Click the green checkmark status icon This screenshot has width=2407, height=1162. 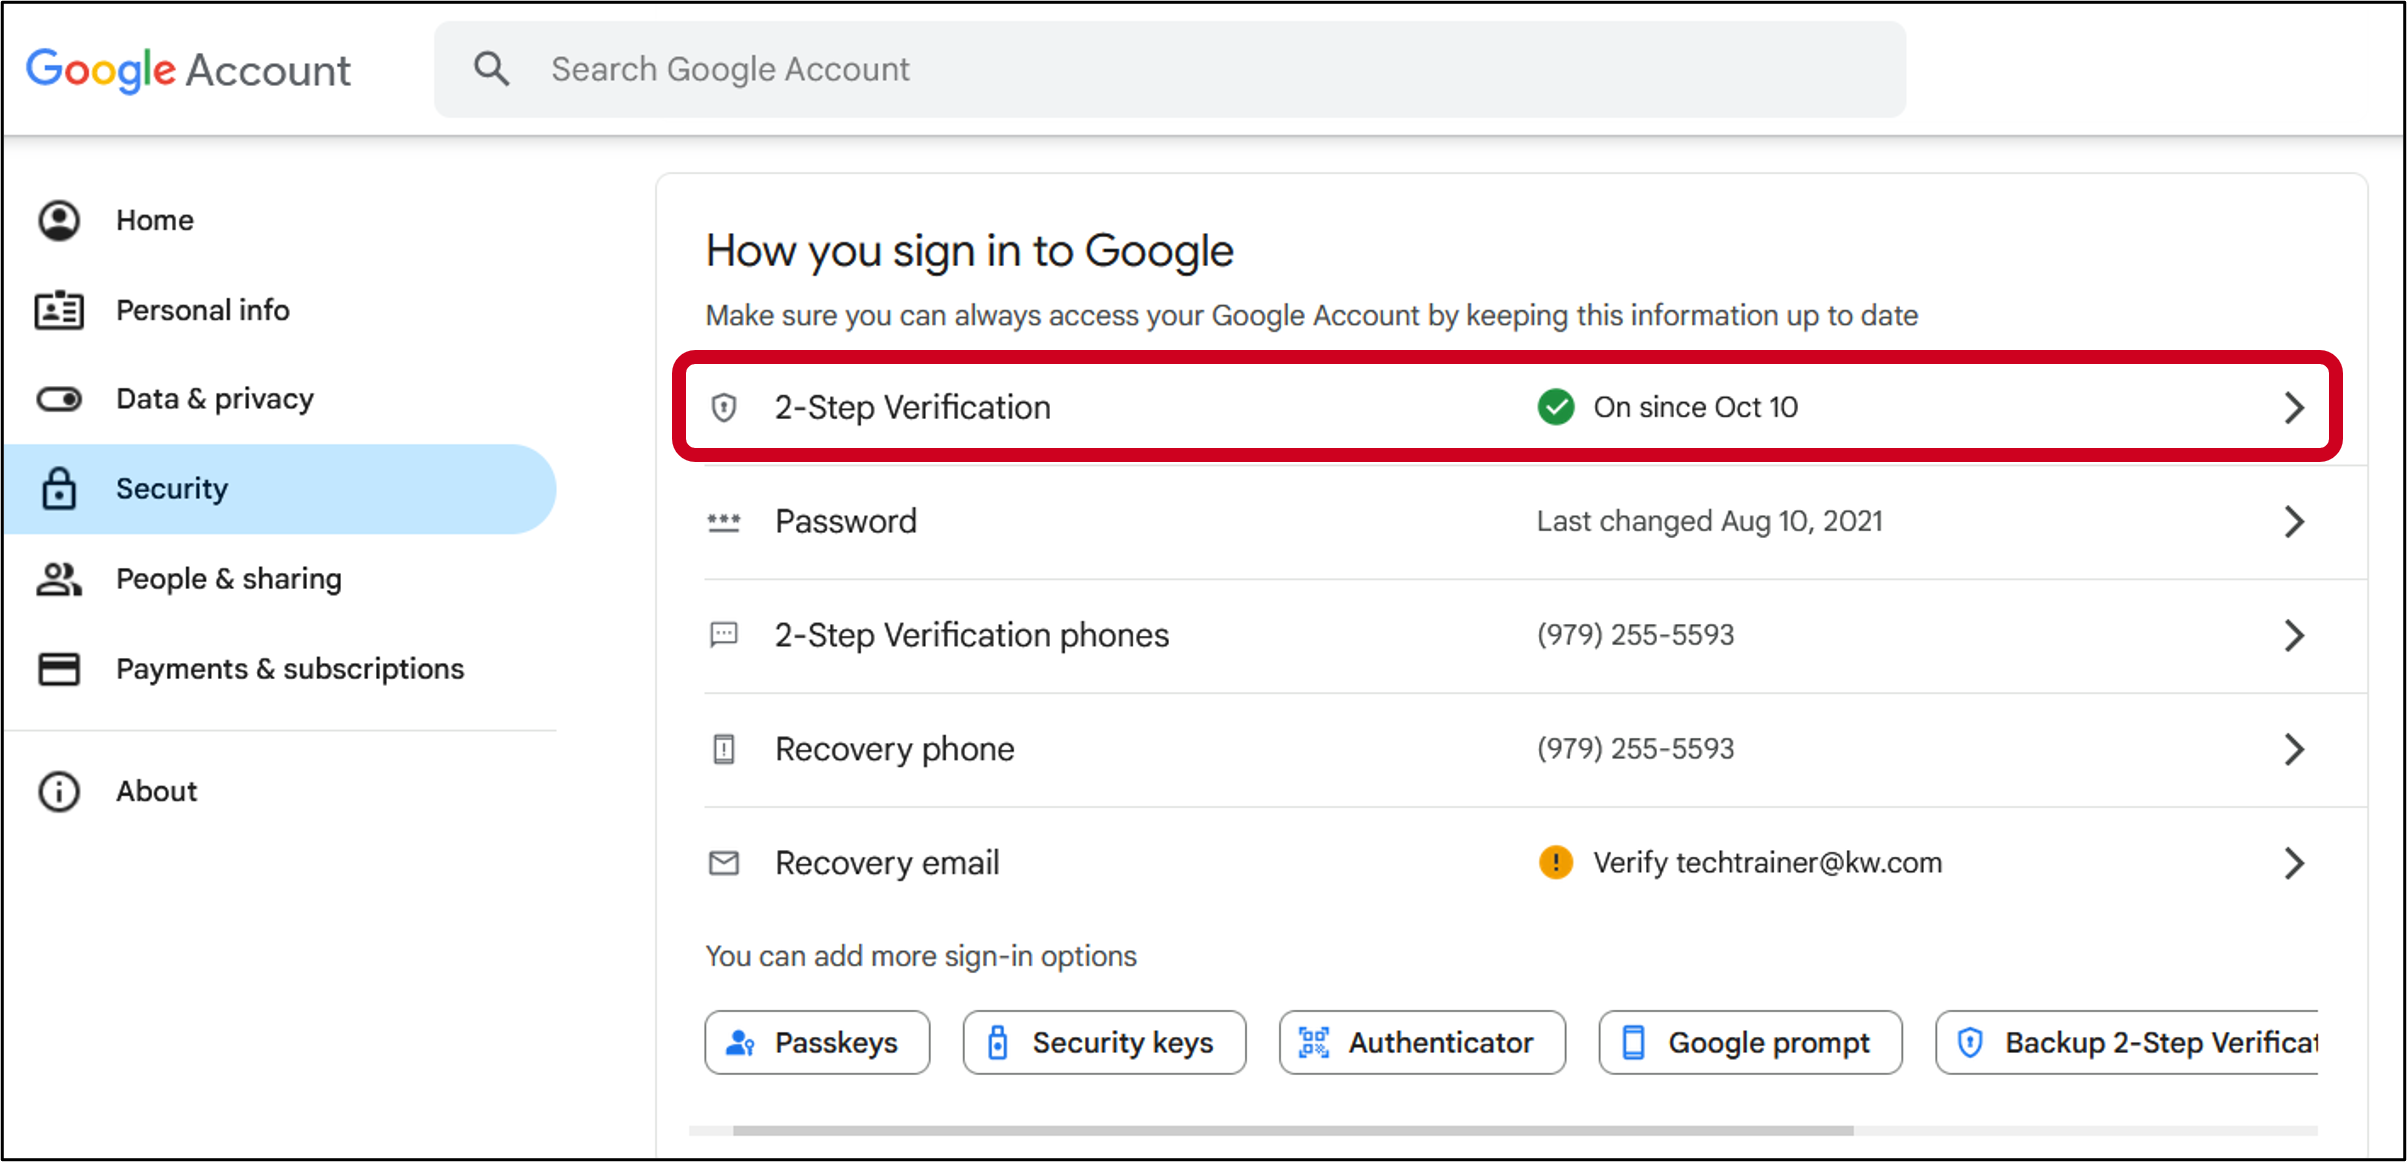click(x=1556, y=407)
